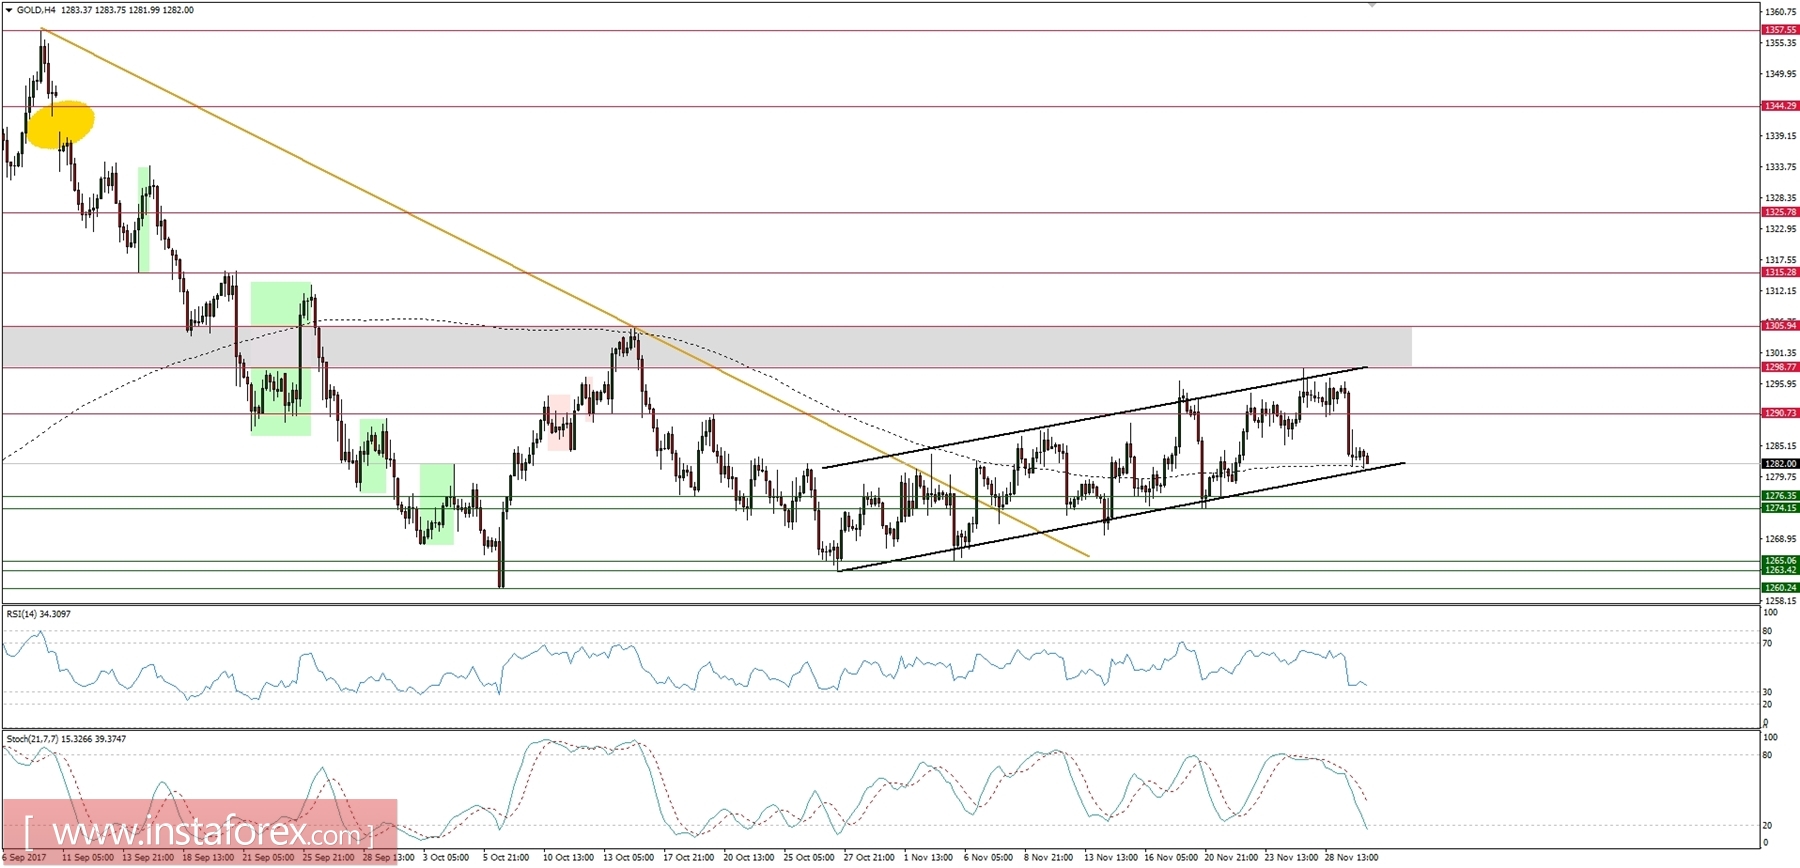Click the 1263.42 green support label

click(x=1780, y=570)
